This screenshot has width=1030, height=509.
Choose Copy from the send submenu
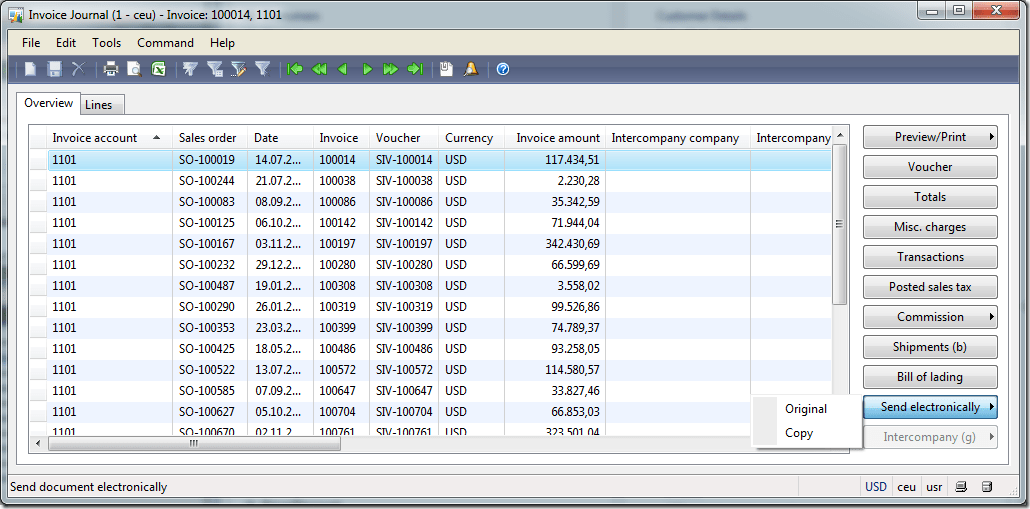tap(806, 433)
